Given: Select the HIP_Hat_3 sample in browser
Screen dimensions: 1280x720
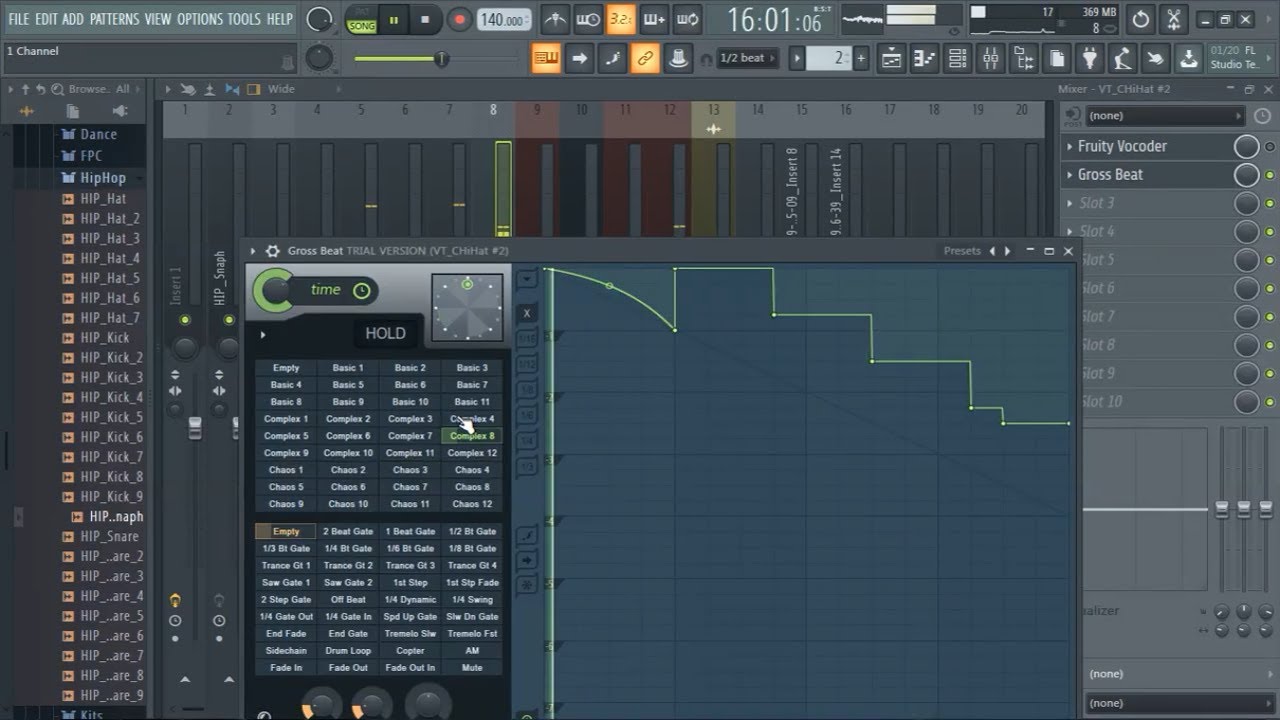Looking at the screenshot, I should pyautogui.click(x=109, y=238).
